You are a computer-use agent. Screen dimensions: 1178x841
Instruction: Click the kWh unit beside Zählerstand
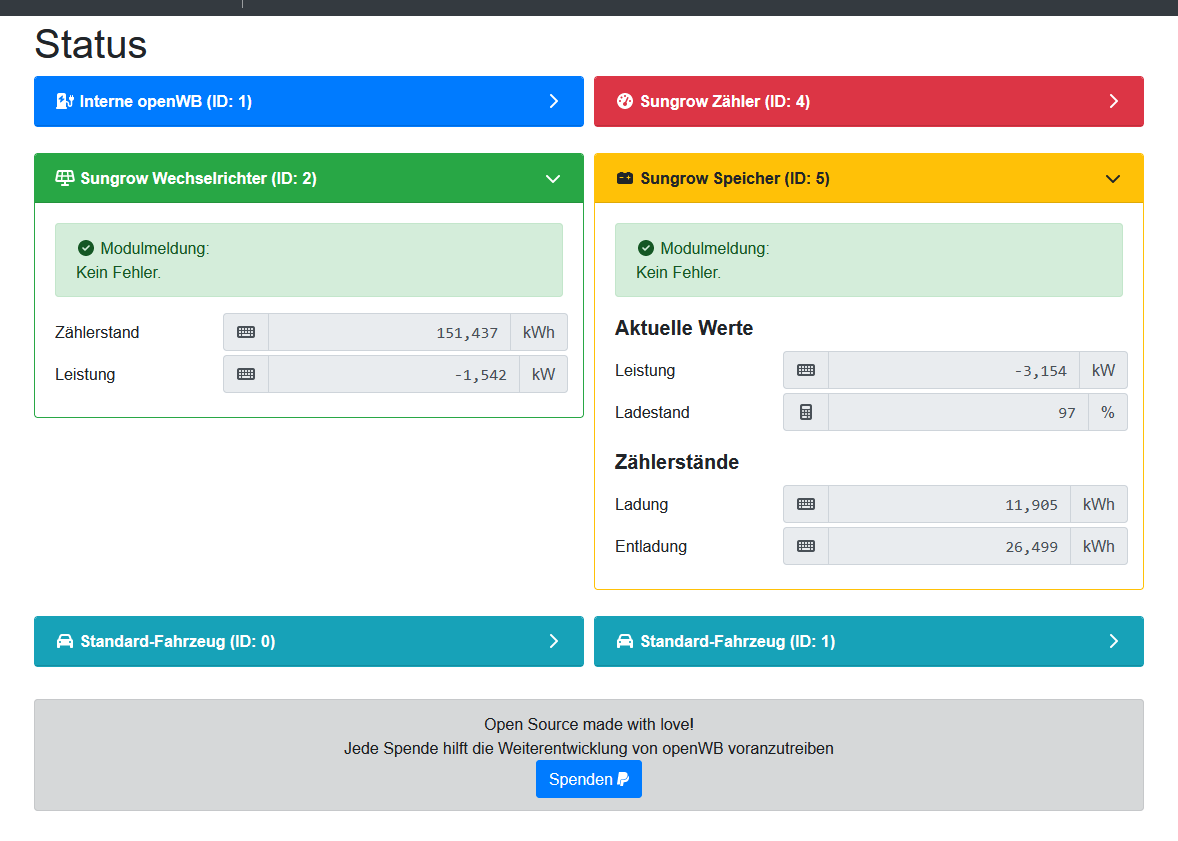pyautogui.click(x=539, y=332)
